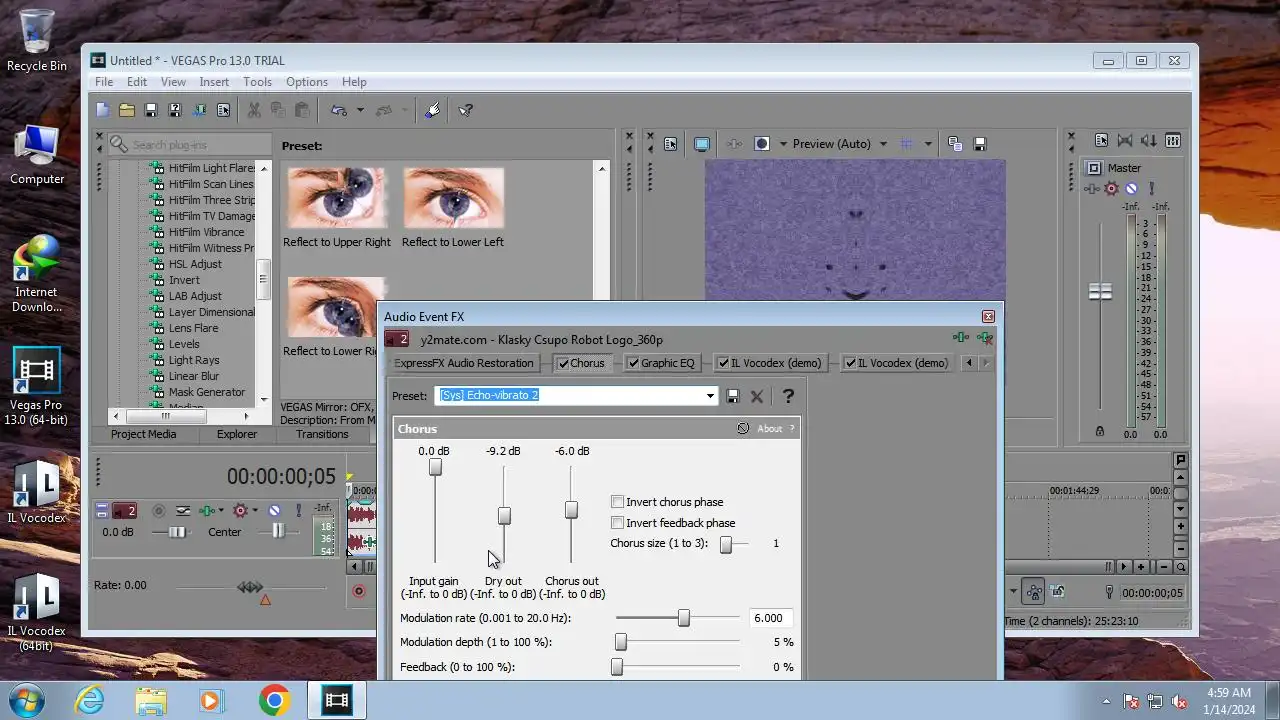Solo audio track 2
Viewport: 1280px width, 720px height.
(299, 511)
